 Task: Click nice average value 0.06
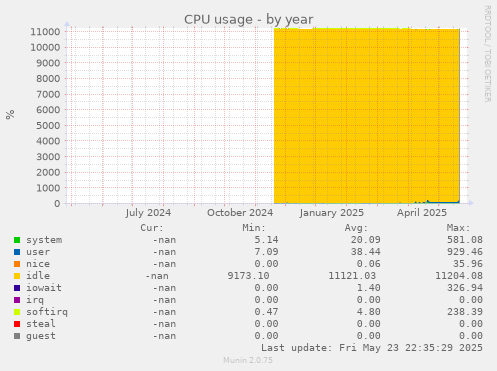368,264
